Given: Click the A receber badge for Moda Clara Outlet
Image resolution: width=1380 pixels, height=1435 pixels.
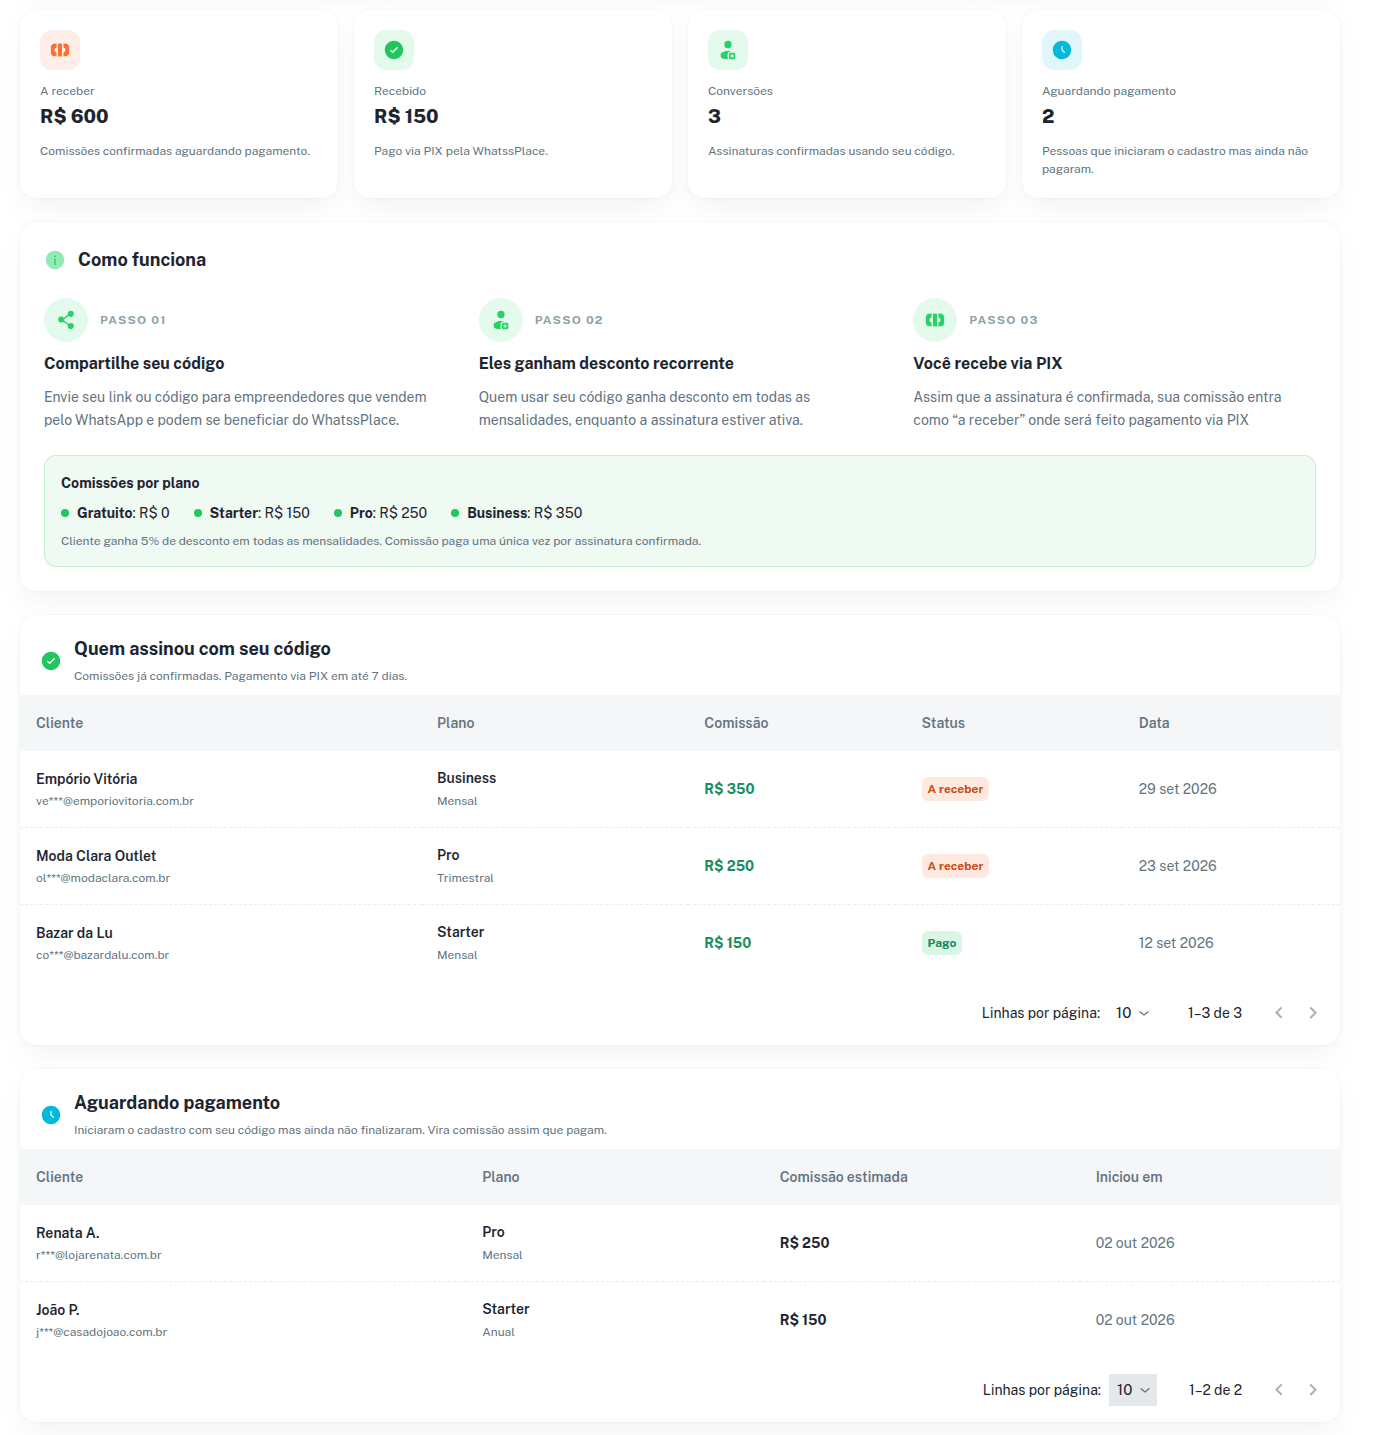Looking at the screenshot, I should (x=955, y=866).
